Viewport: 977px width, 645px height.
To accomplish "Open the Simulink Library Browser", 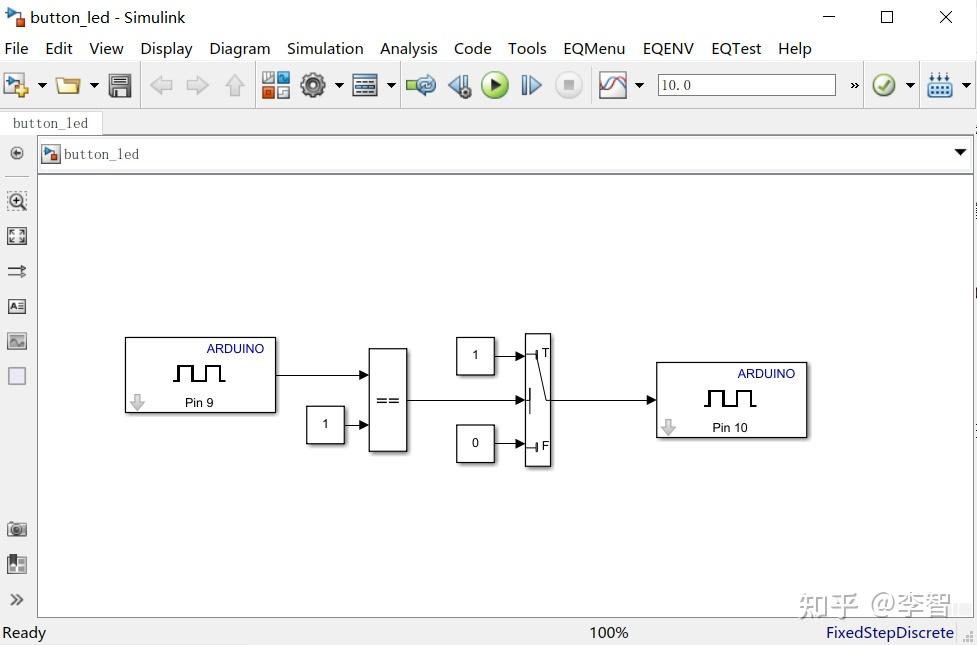I will coord(275,85).
